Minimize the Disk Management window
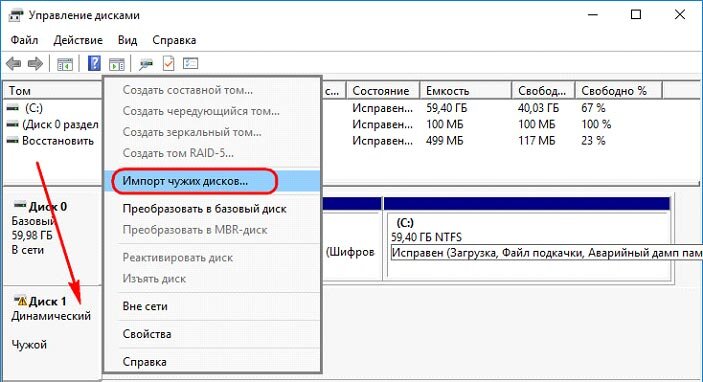703x382 pixels. [593, 15]
